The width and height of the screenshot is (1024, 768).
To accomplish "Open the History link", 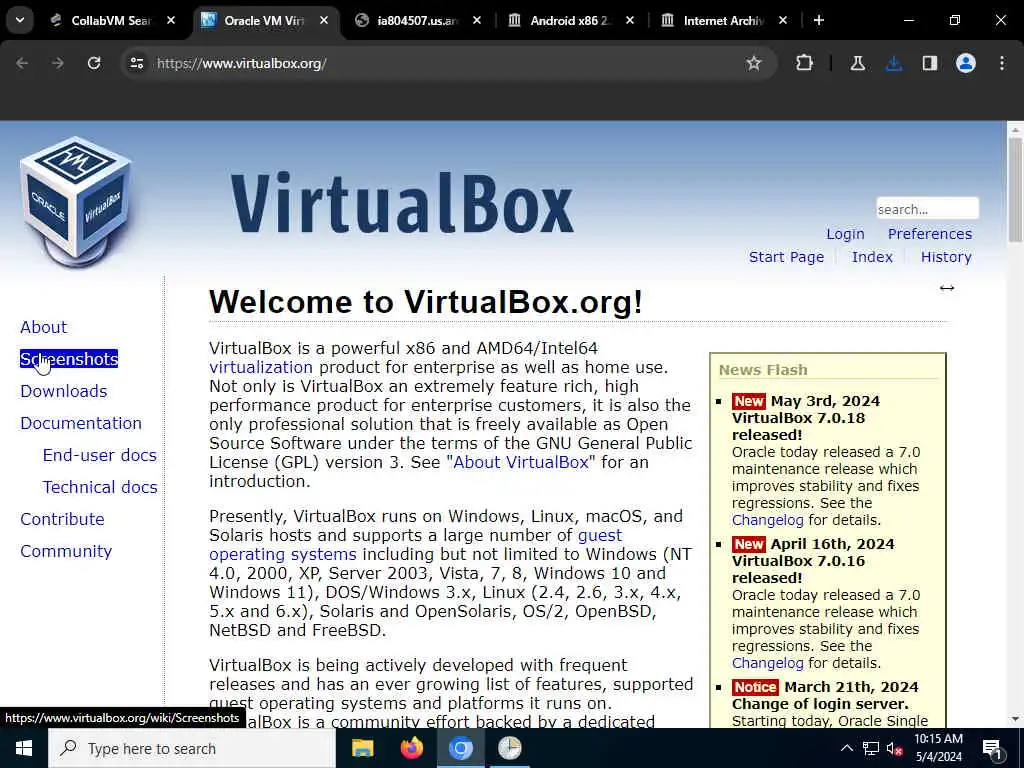I will click(946, 257).
